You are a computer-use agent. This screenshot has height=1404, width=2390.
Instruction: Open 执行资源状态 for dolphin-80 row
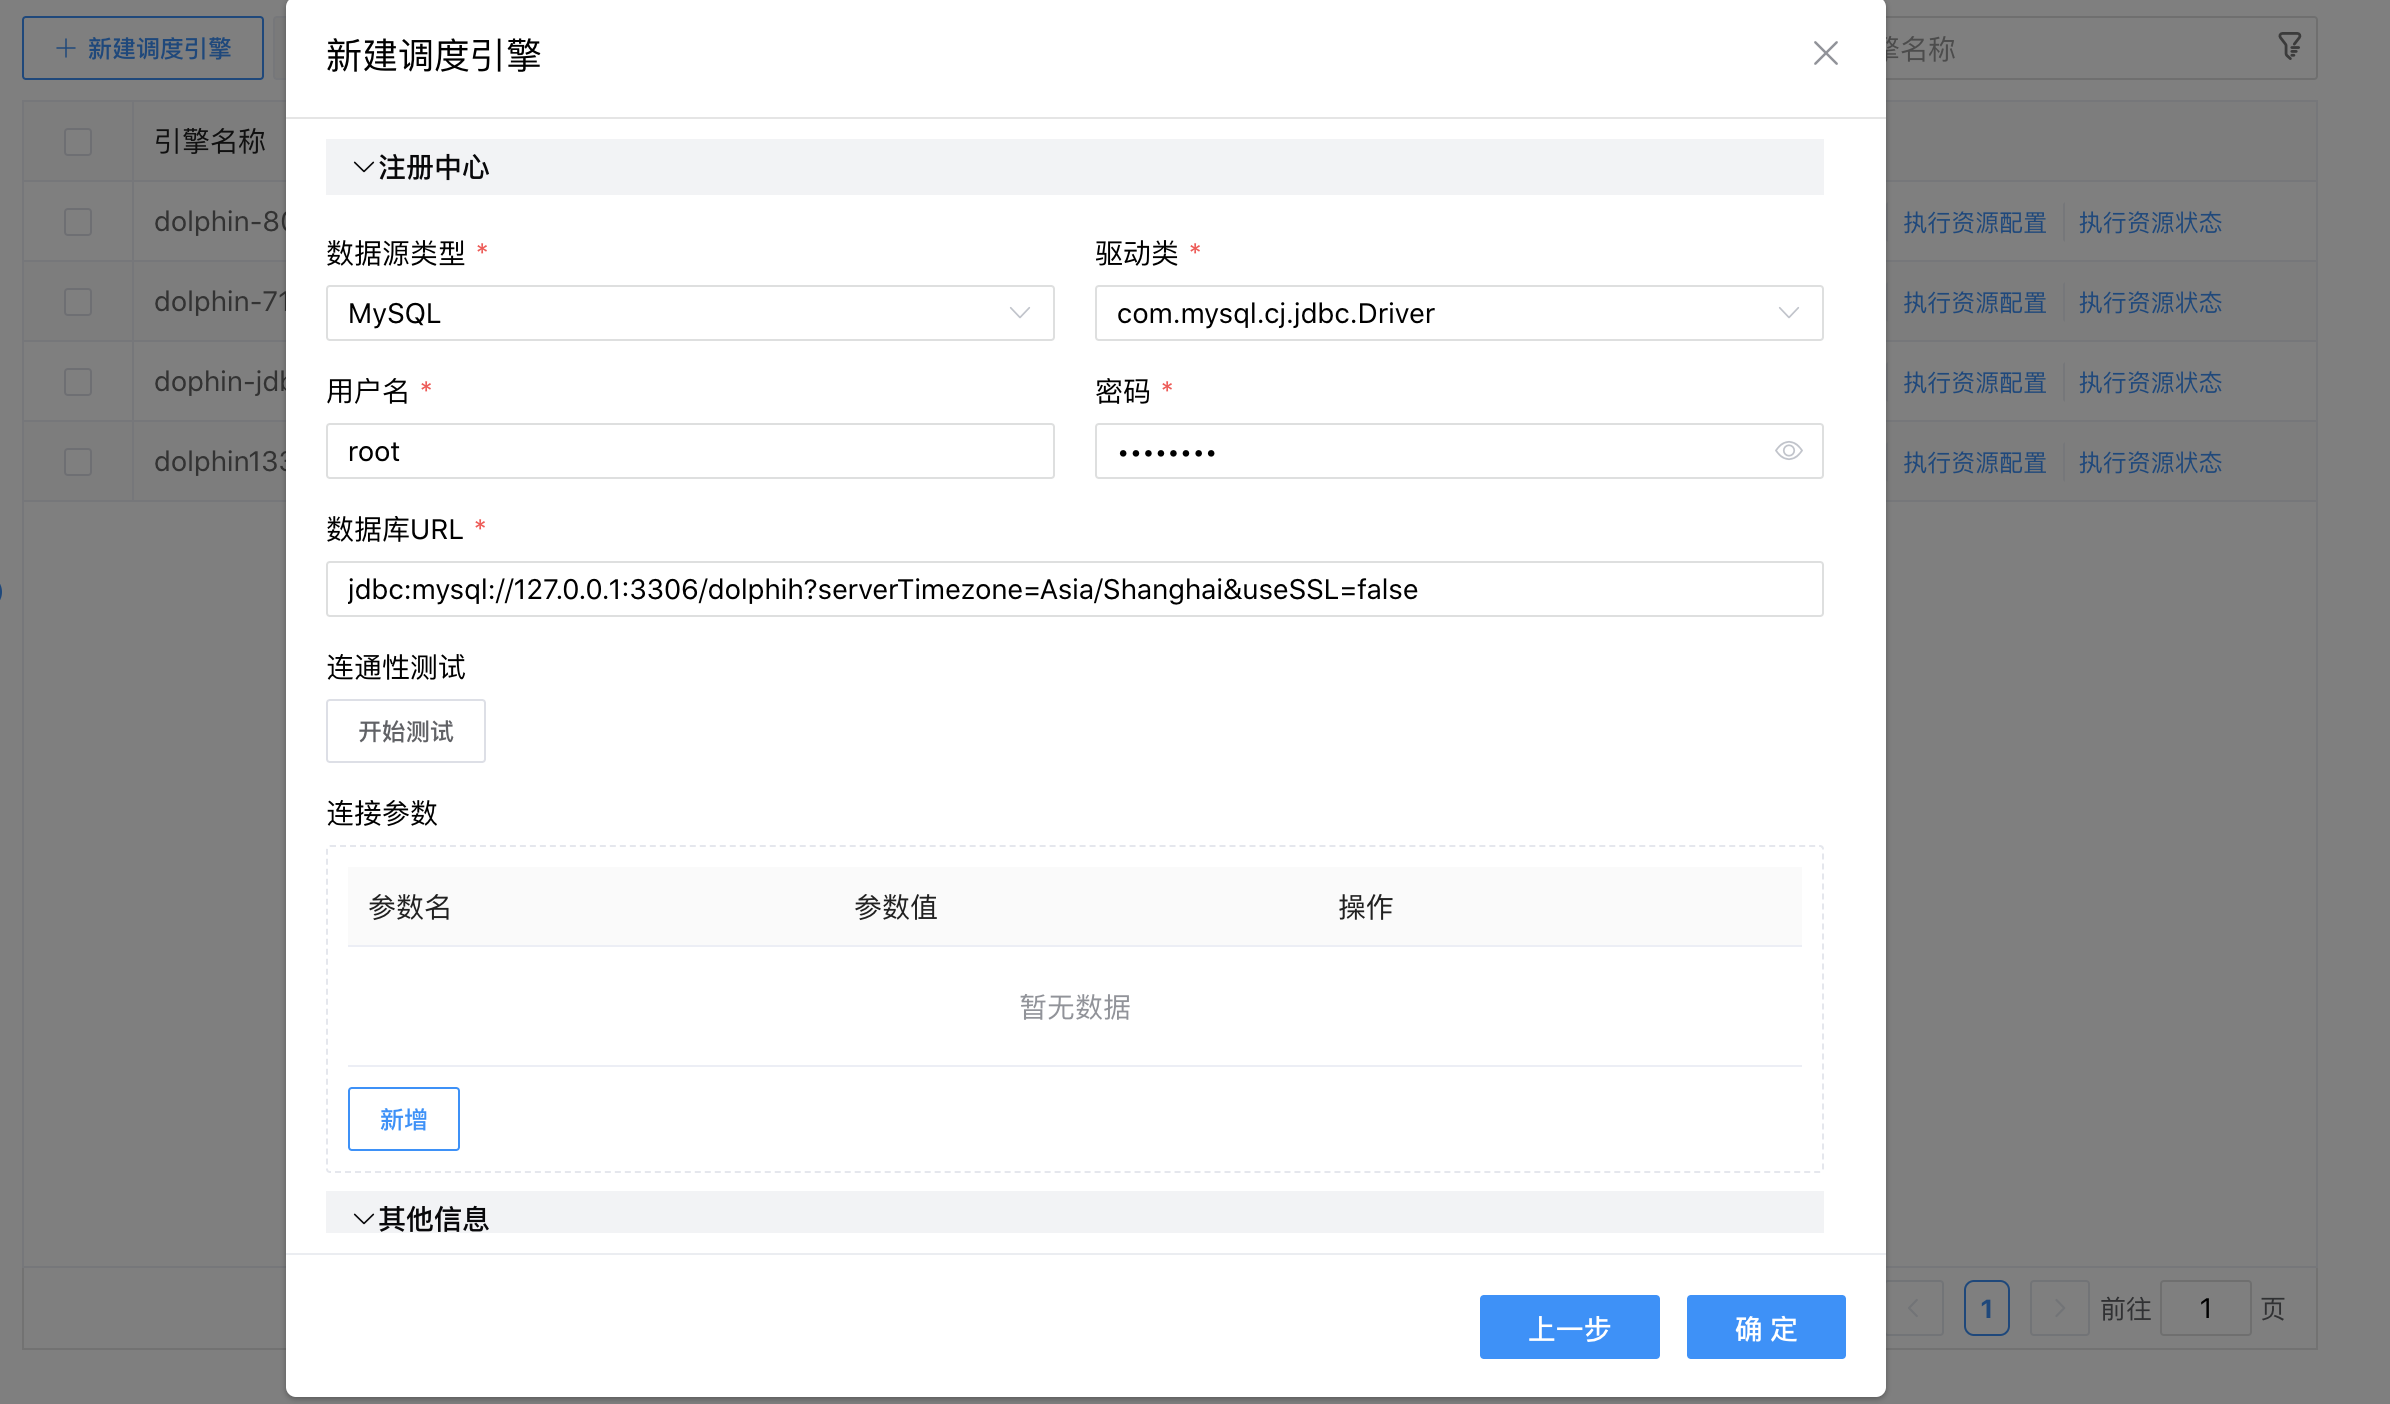[2150, 222]
